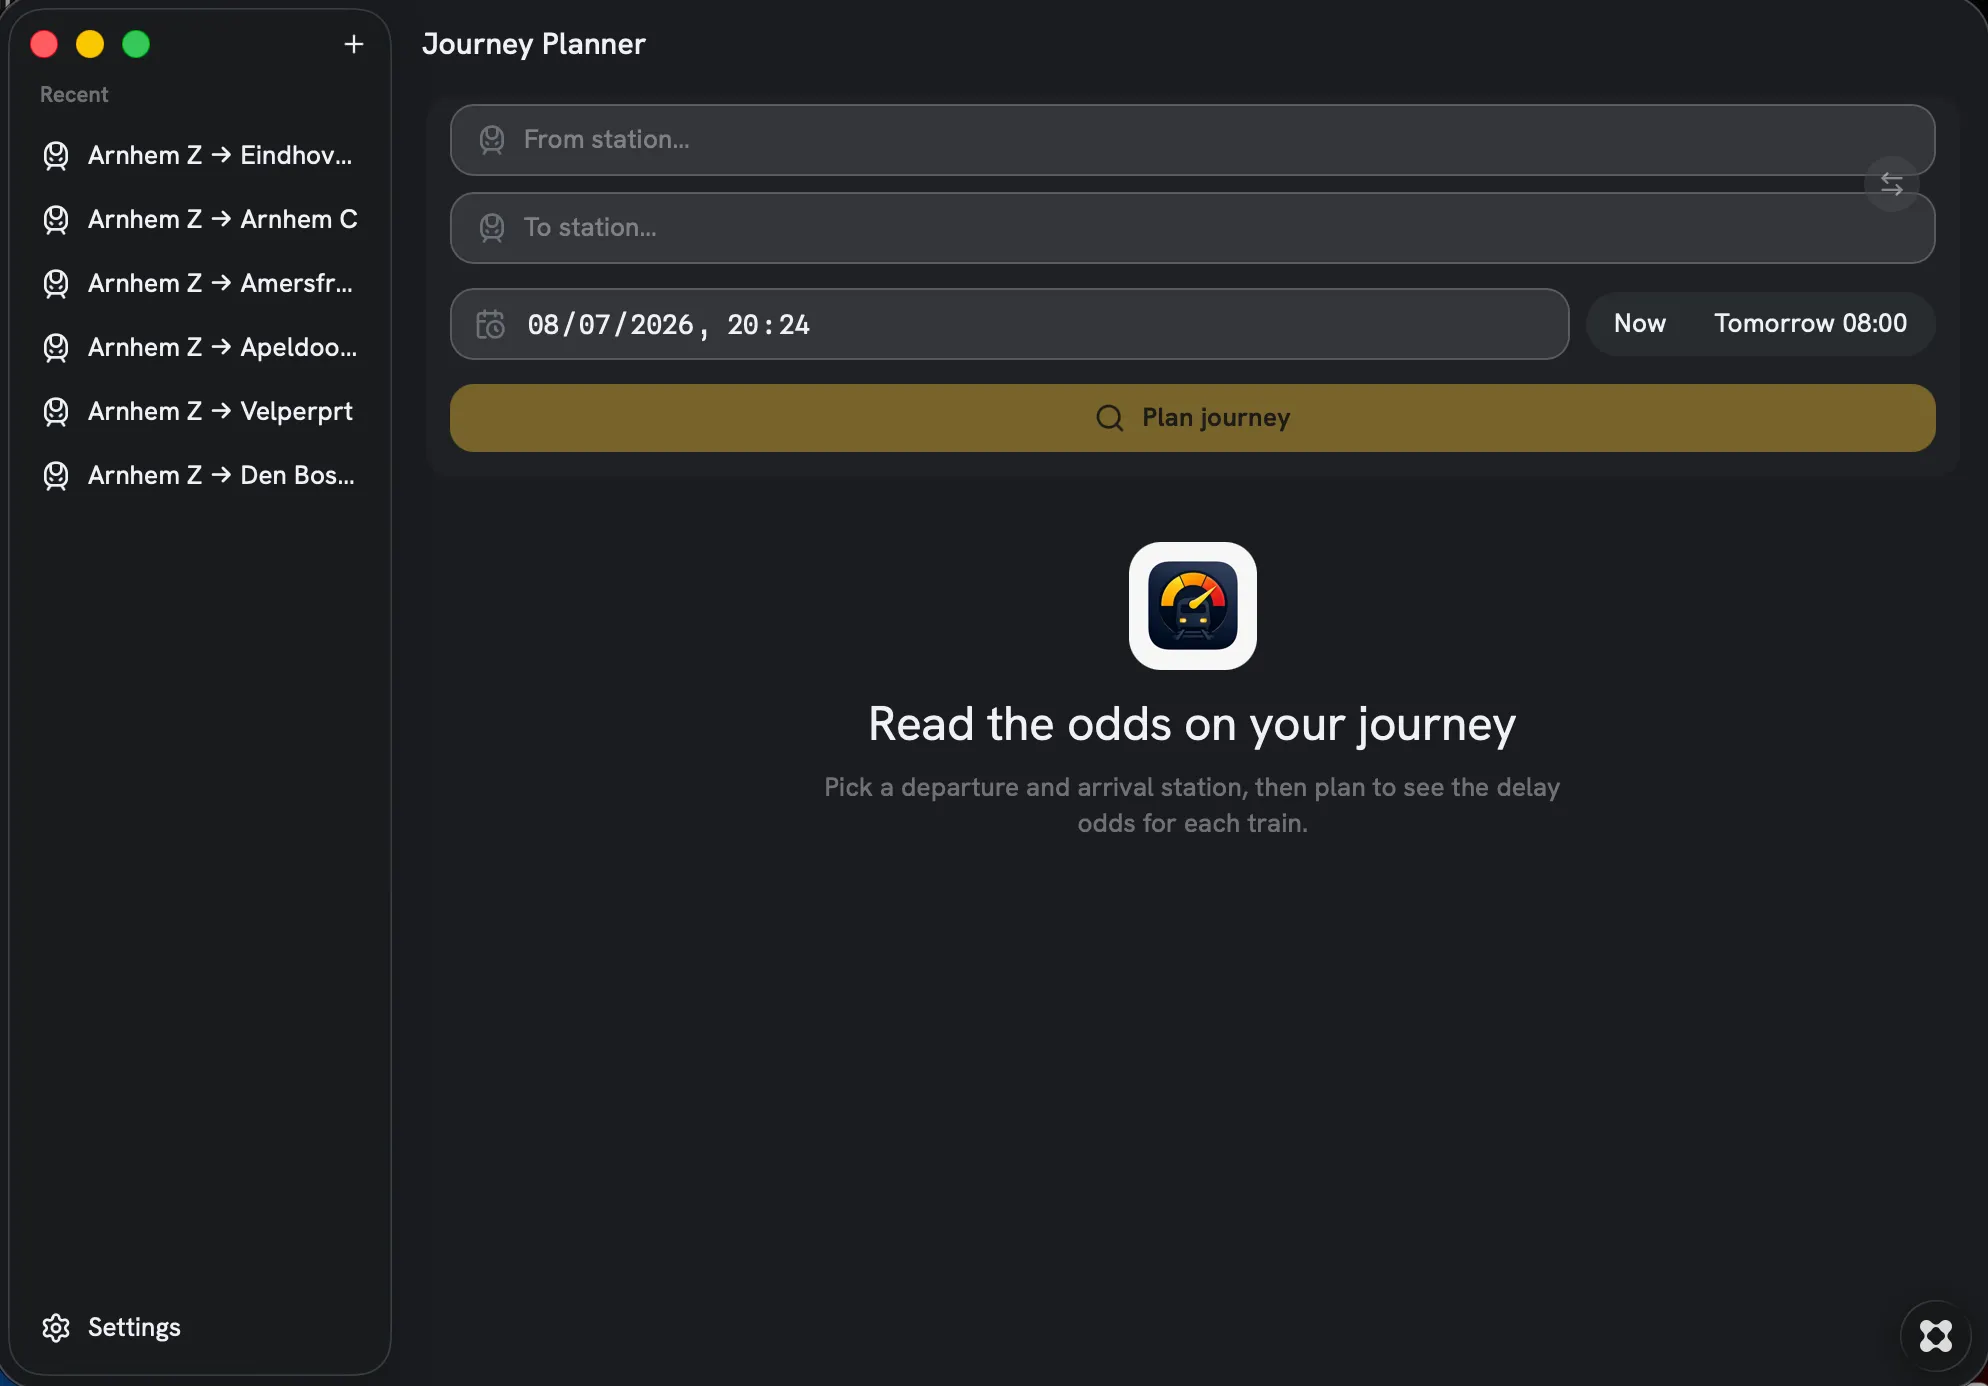The width and height of the screenshot is (1988, 1386).
Task: Click the plus icon for new journey
Action: [x=353, y=44]
